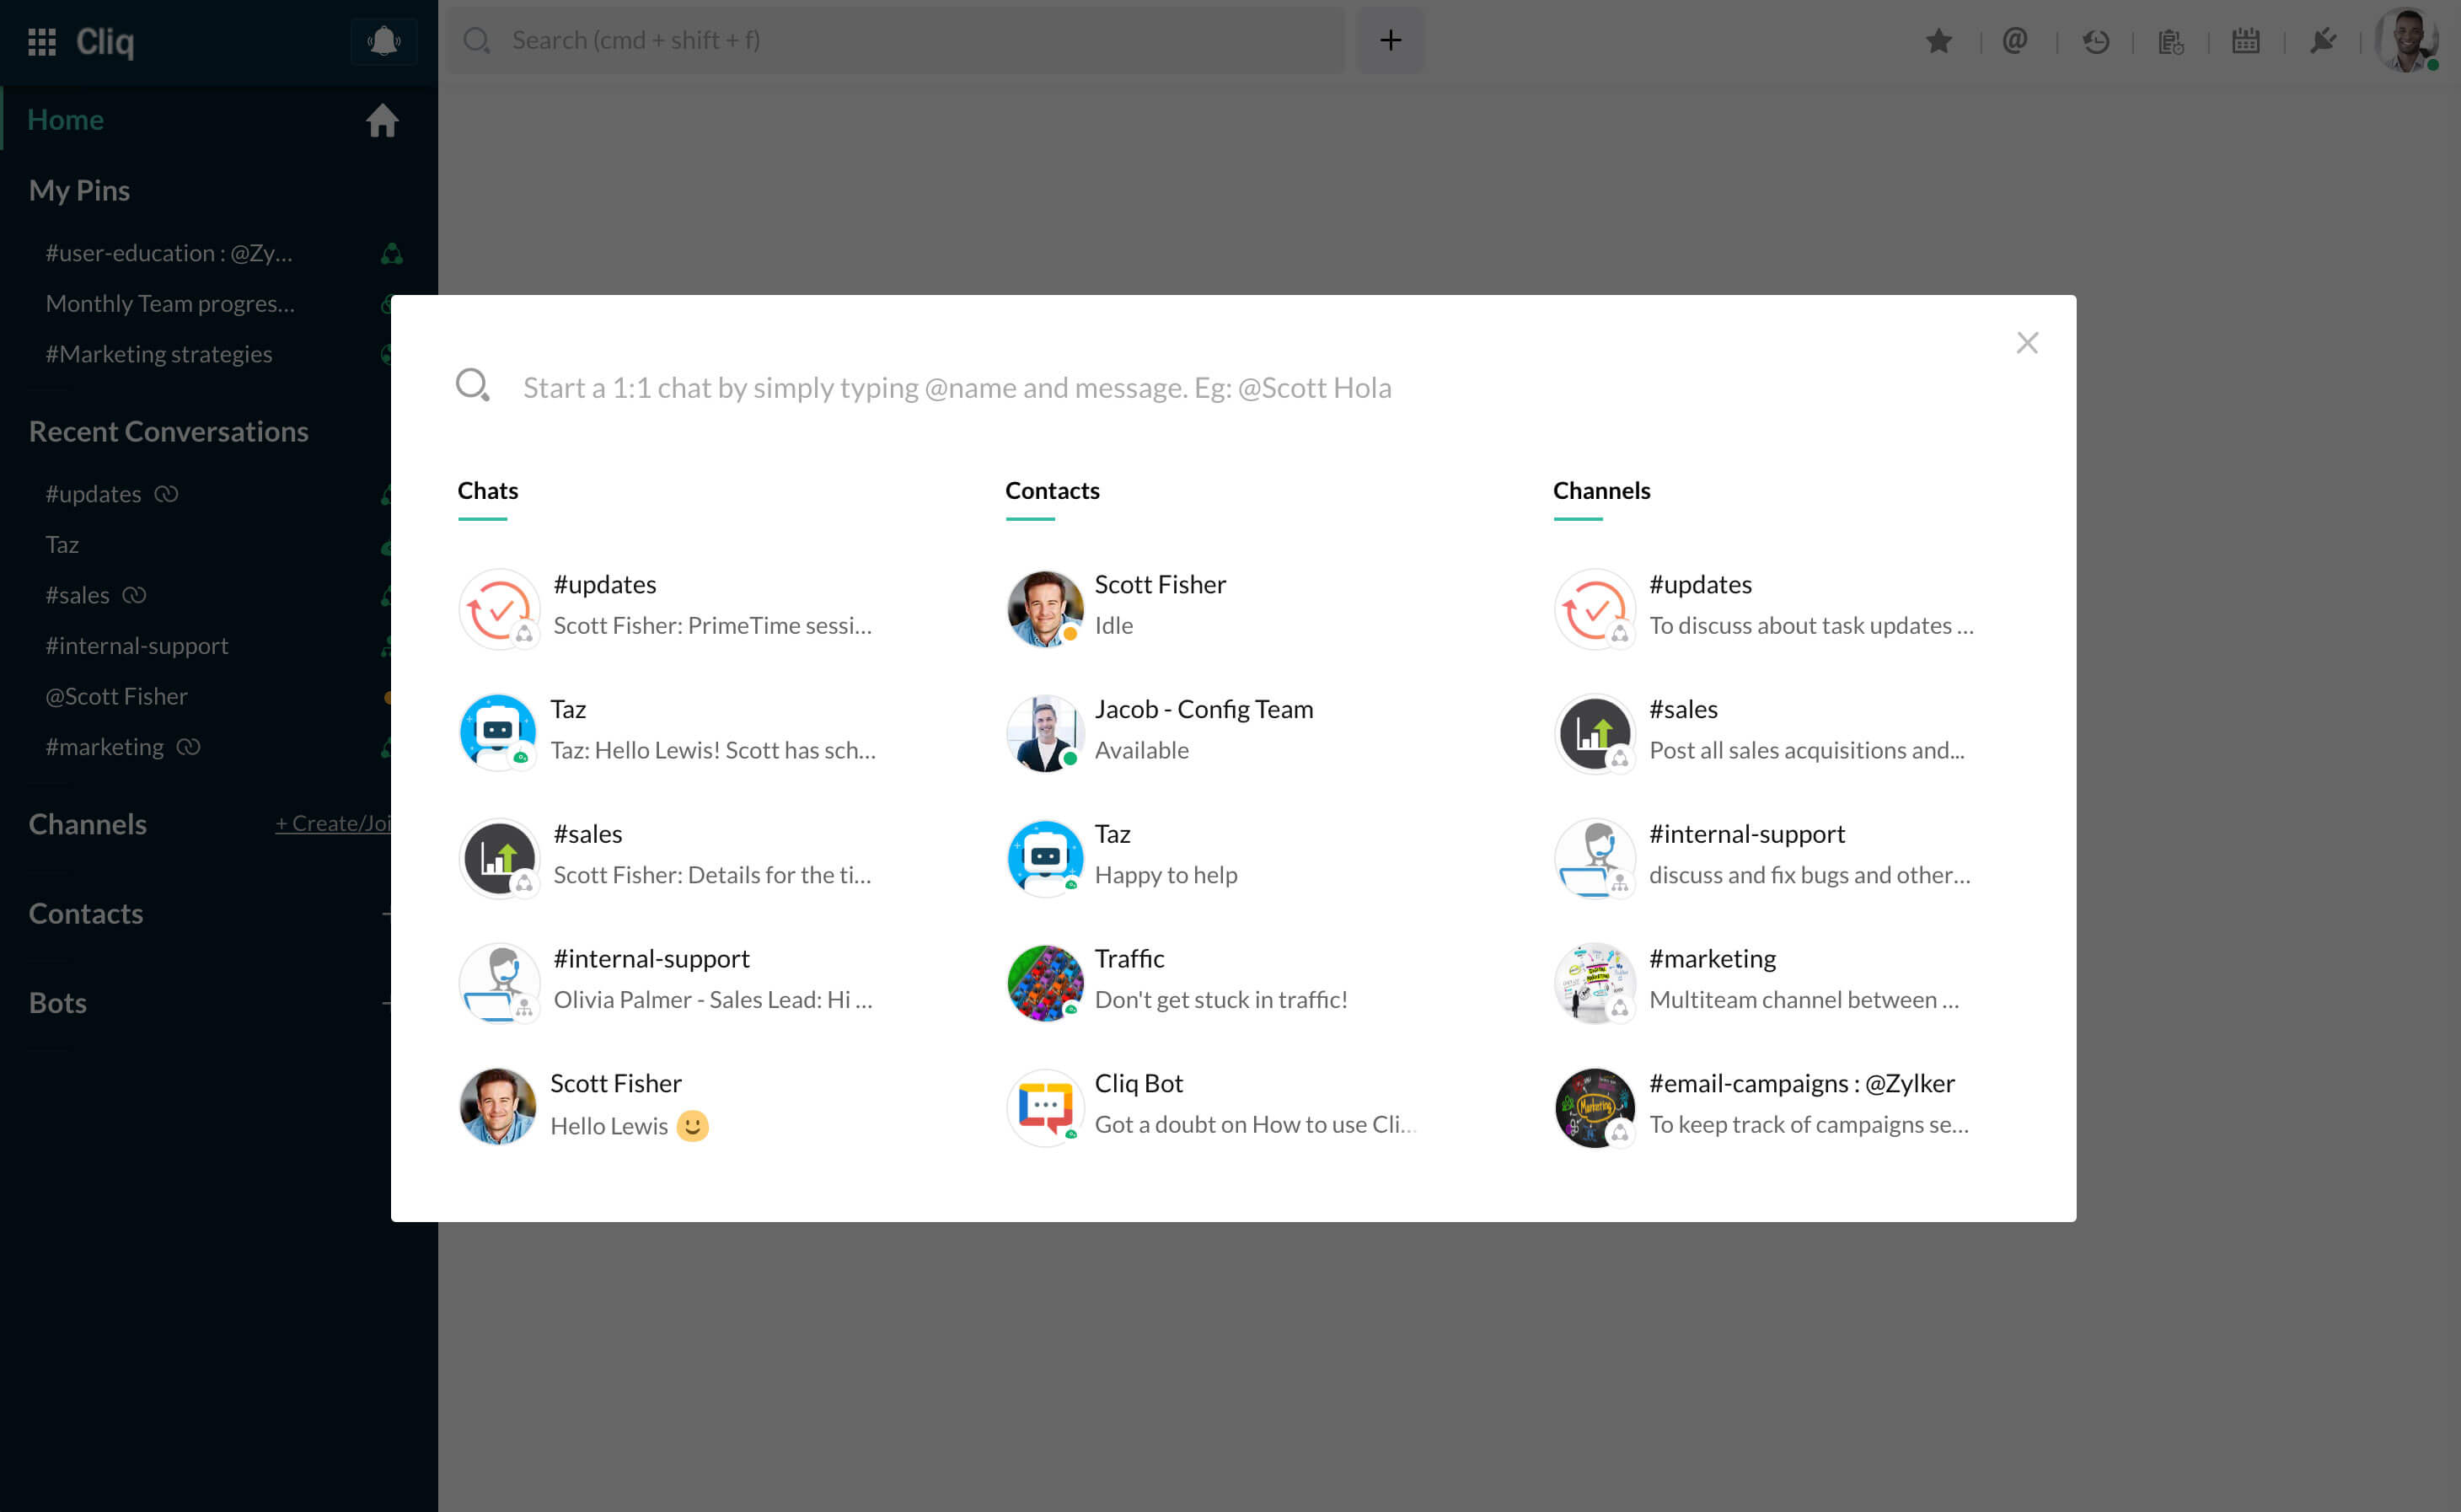Viewport: 2461px width, 1512px height.
Task: Click the notification bell icon
Action: tap(384, 41)
